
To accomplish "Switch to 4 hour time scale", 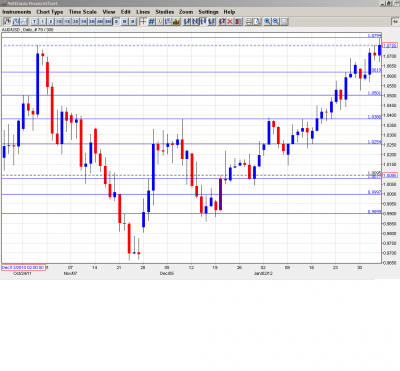I will point(100,22).
